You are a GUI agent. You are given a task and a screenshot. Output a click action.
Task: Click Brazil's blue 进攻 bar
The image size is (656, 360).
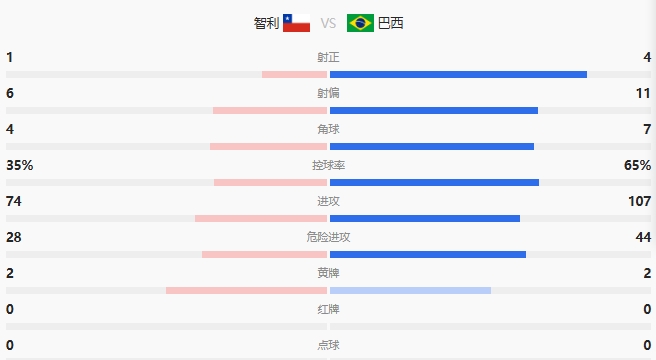coord(425,219)
